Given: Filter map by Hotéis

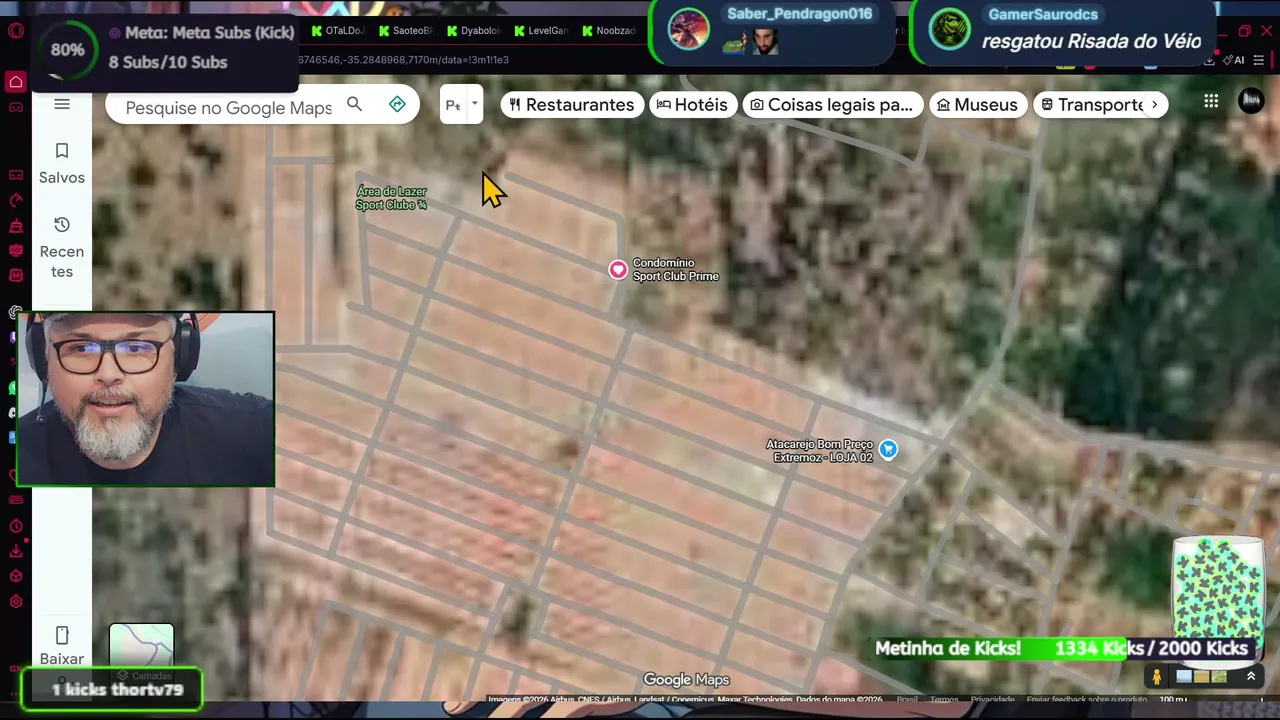Looking at the screenshot, I should tap(692, 105).
